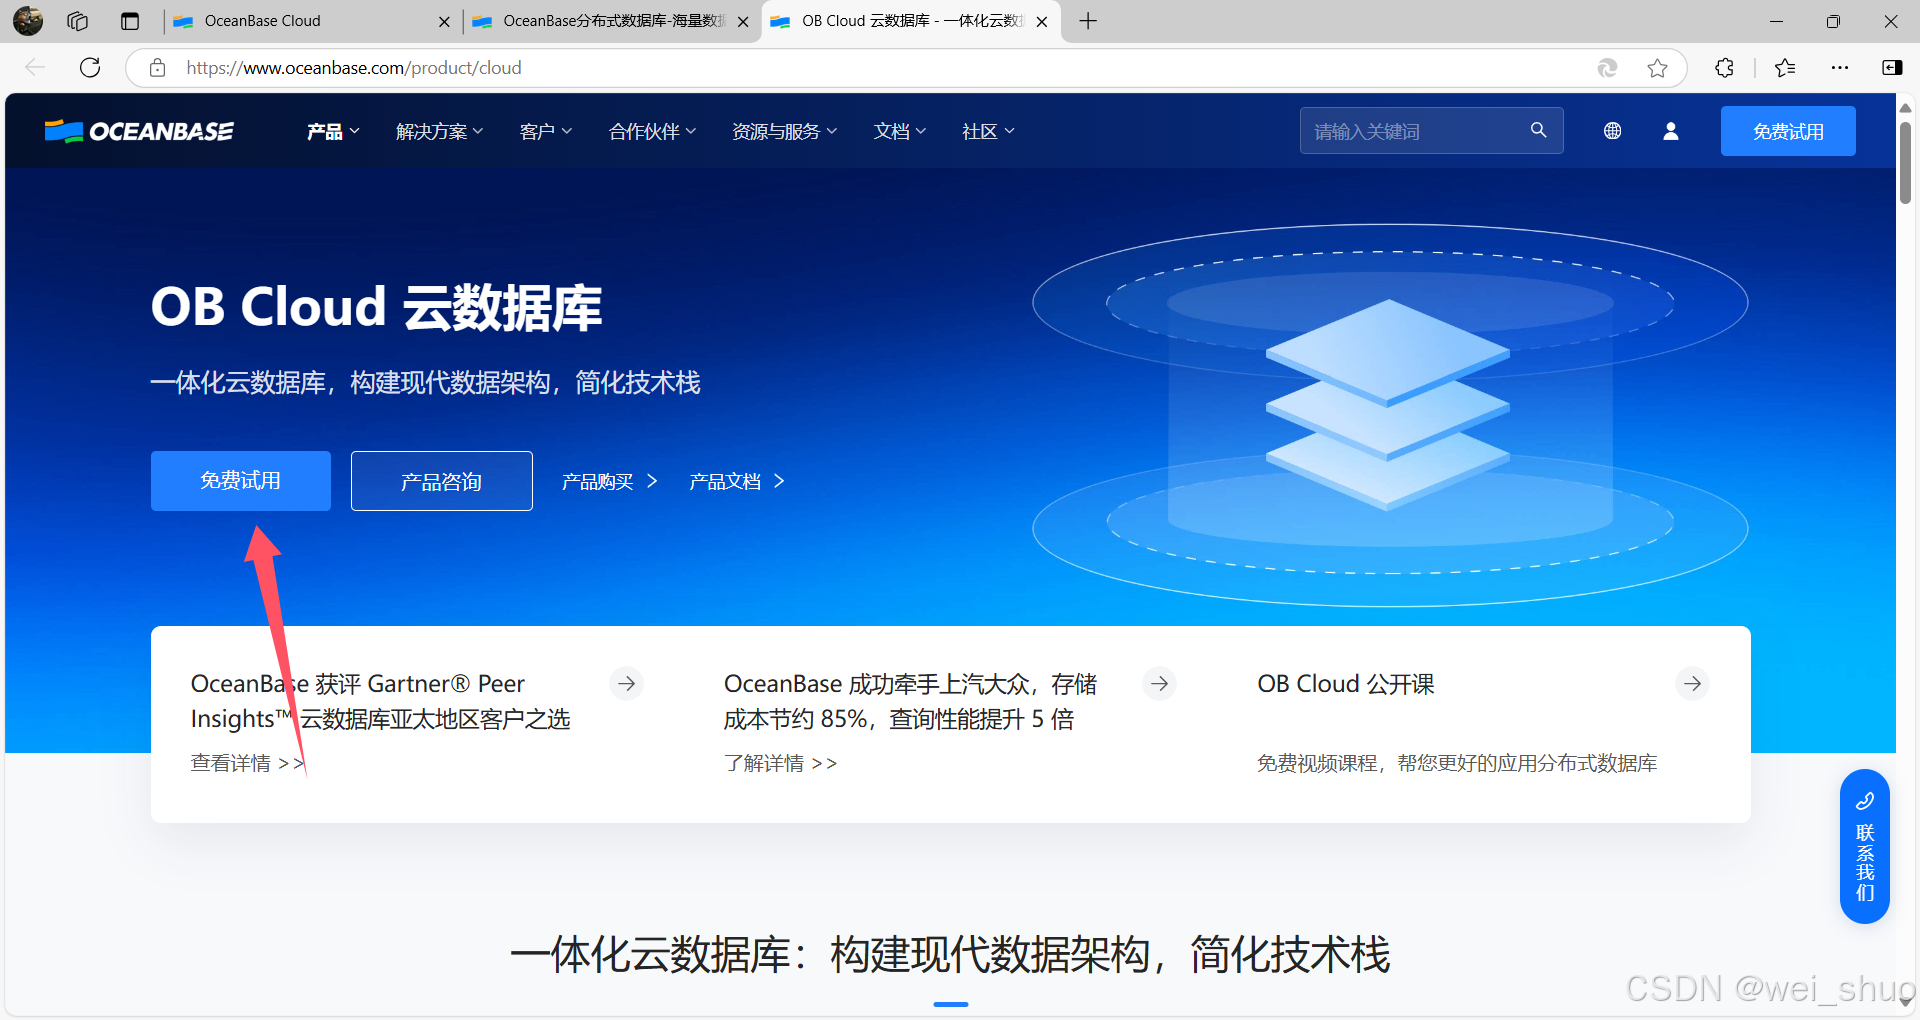Image resolution: width=1920 pixels, height=1020 pixels.
Task: Add page to favorites star icon
Action: [x=1657, y=68]
